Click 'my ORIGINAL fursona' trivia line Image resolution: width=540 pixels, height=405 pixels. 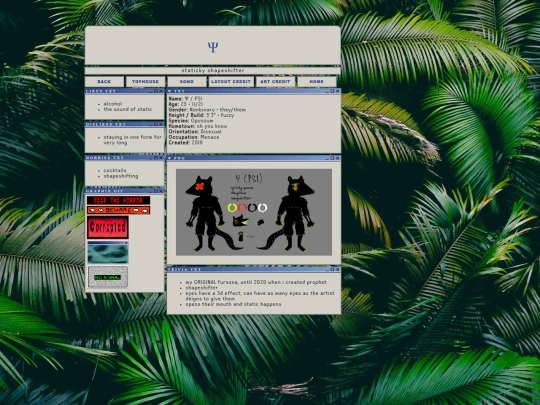256,282
